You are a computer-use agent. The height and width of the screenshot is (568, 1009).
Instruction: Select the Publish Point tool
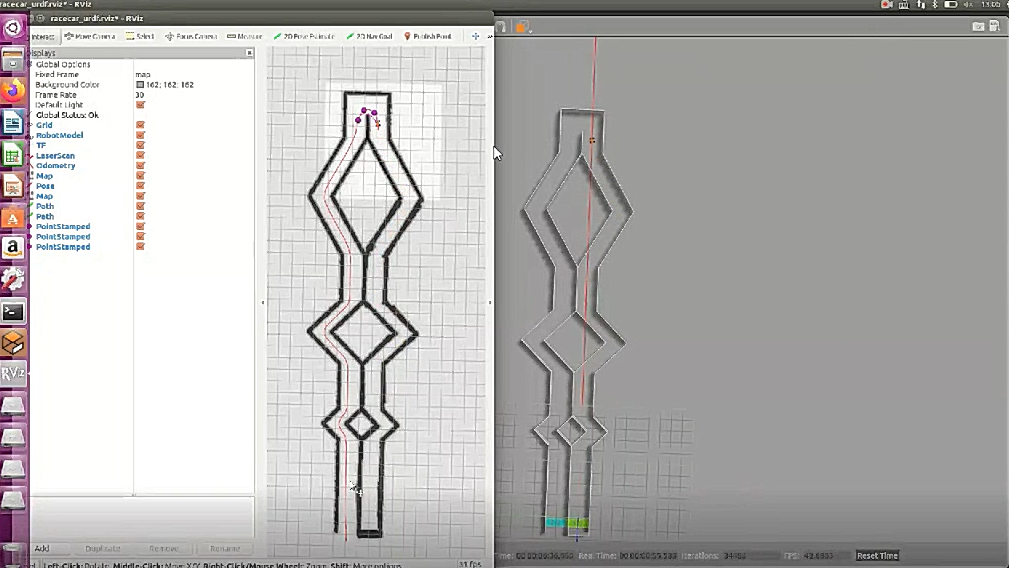click(428, 37)
